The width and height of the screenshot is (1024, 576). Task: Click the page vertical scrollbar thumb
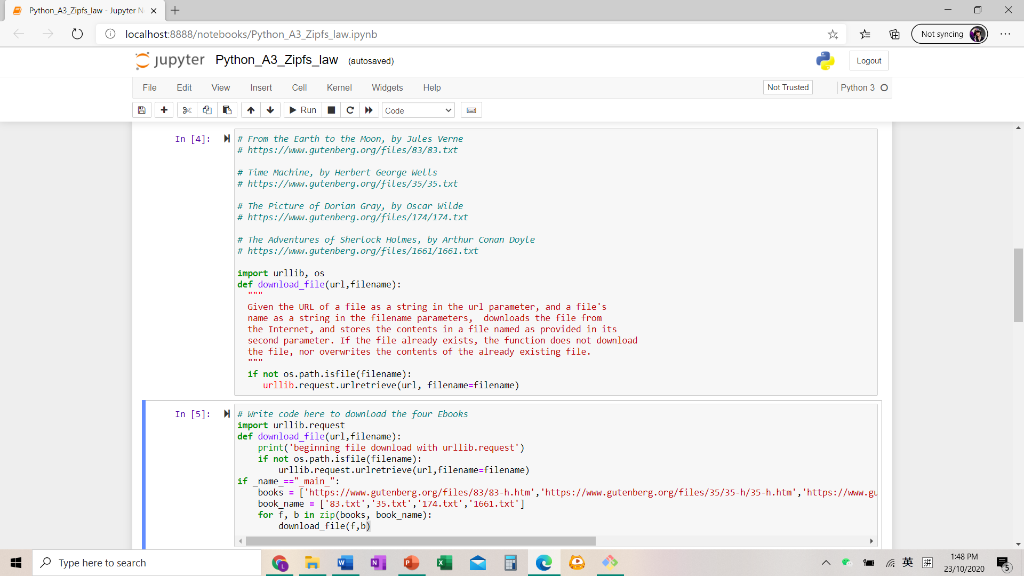tap(1018, 285)
